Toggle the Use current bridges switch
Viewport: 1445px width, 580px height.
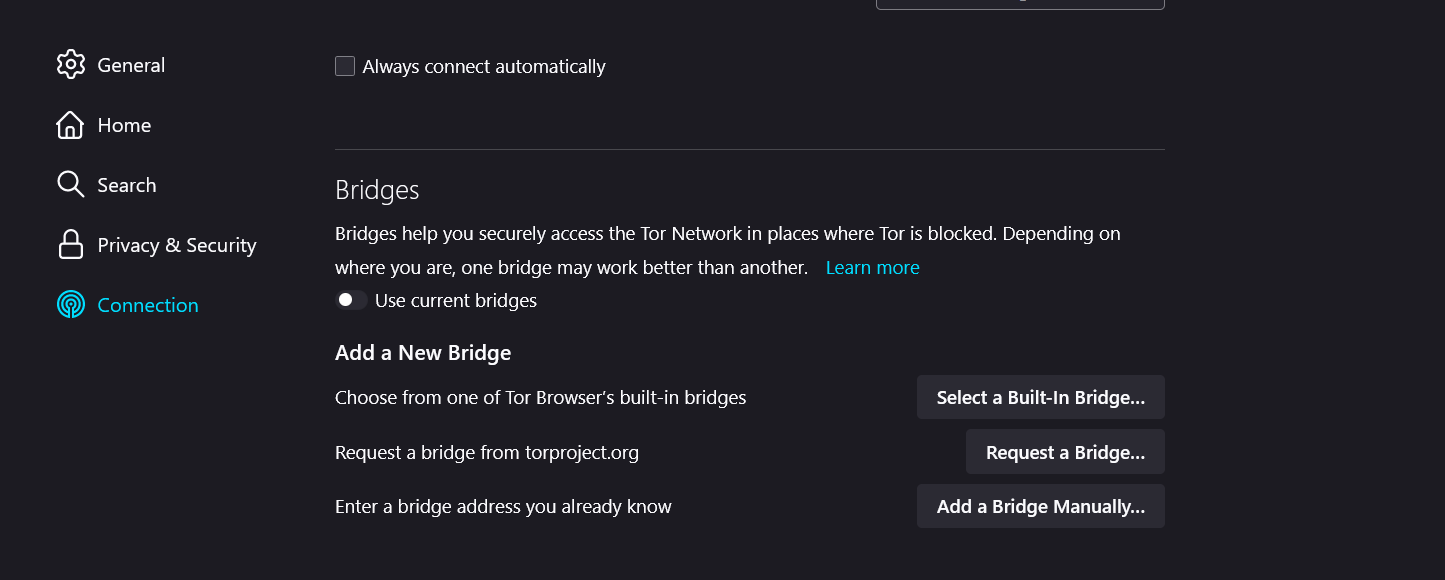pyautogui.click(x=350, y=300)
